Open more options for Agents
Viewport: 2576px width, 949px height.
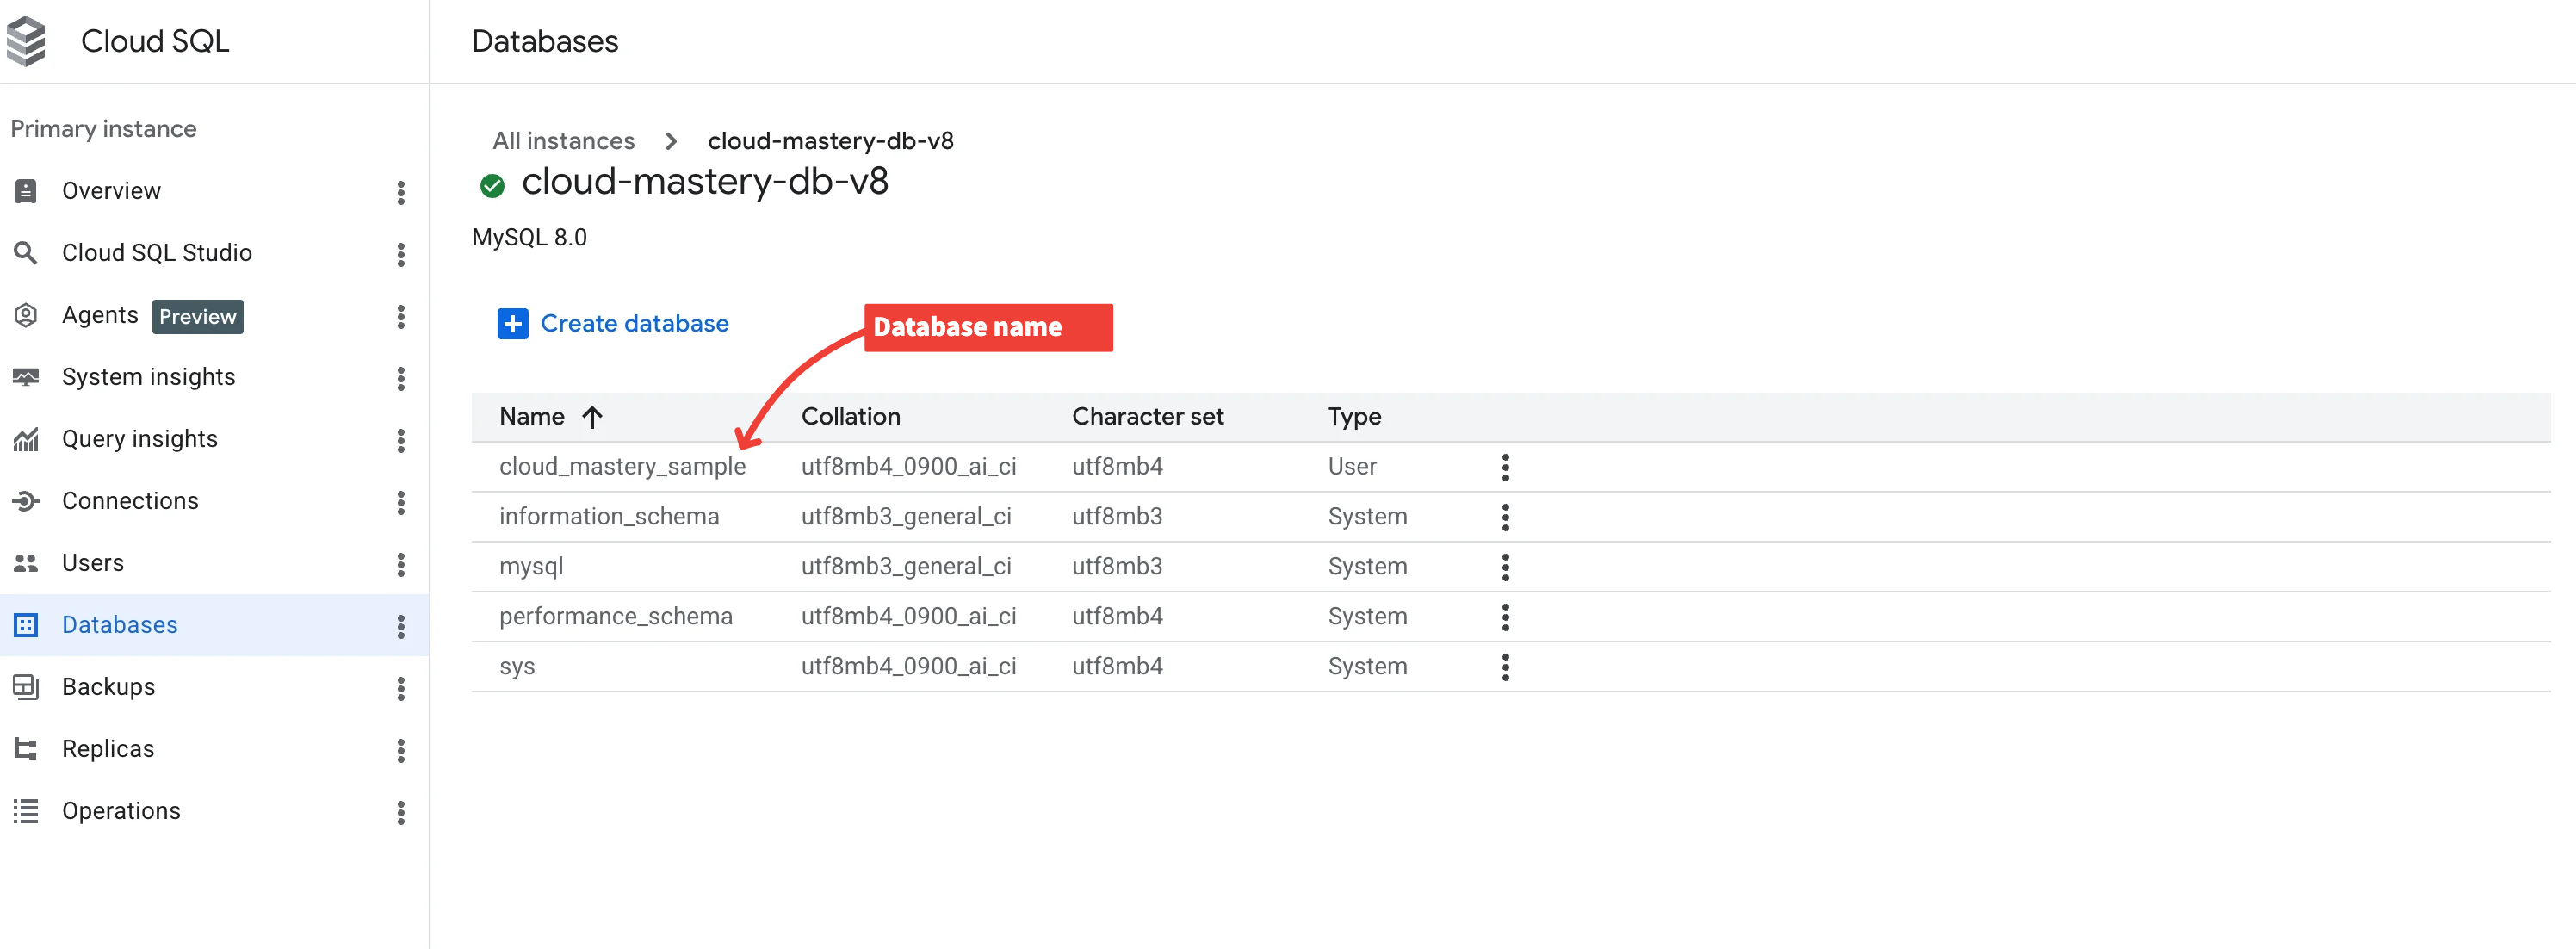pyautogui.click(x=401, y=316)
